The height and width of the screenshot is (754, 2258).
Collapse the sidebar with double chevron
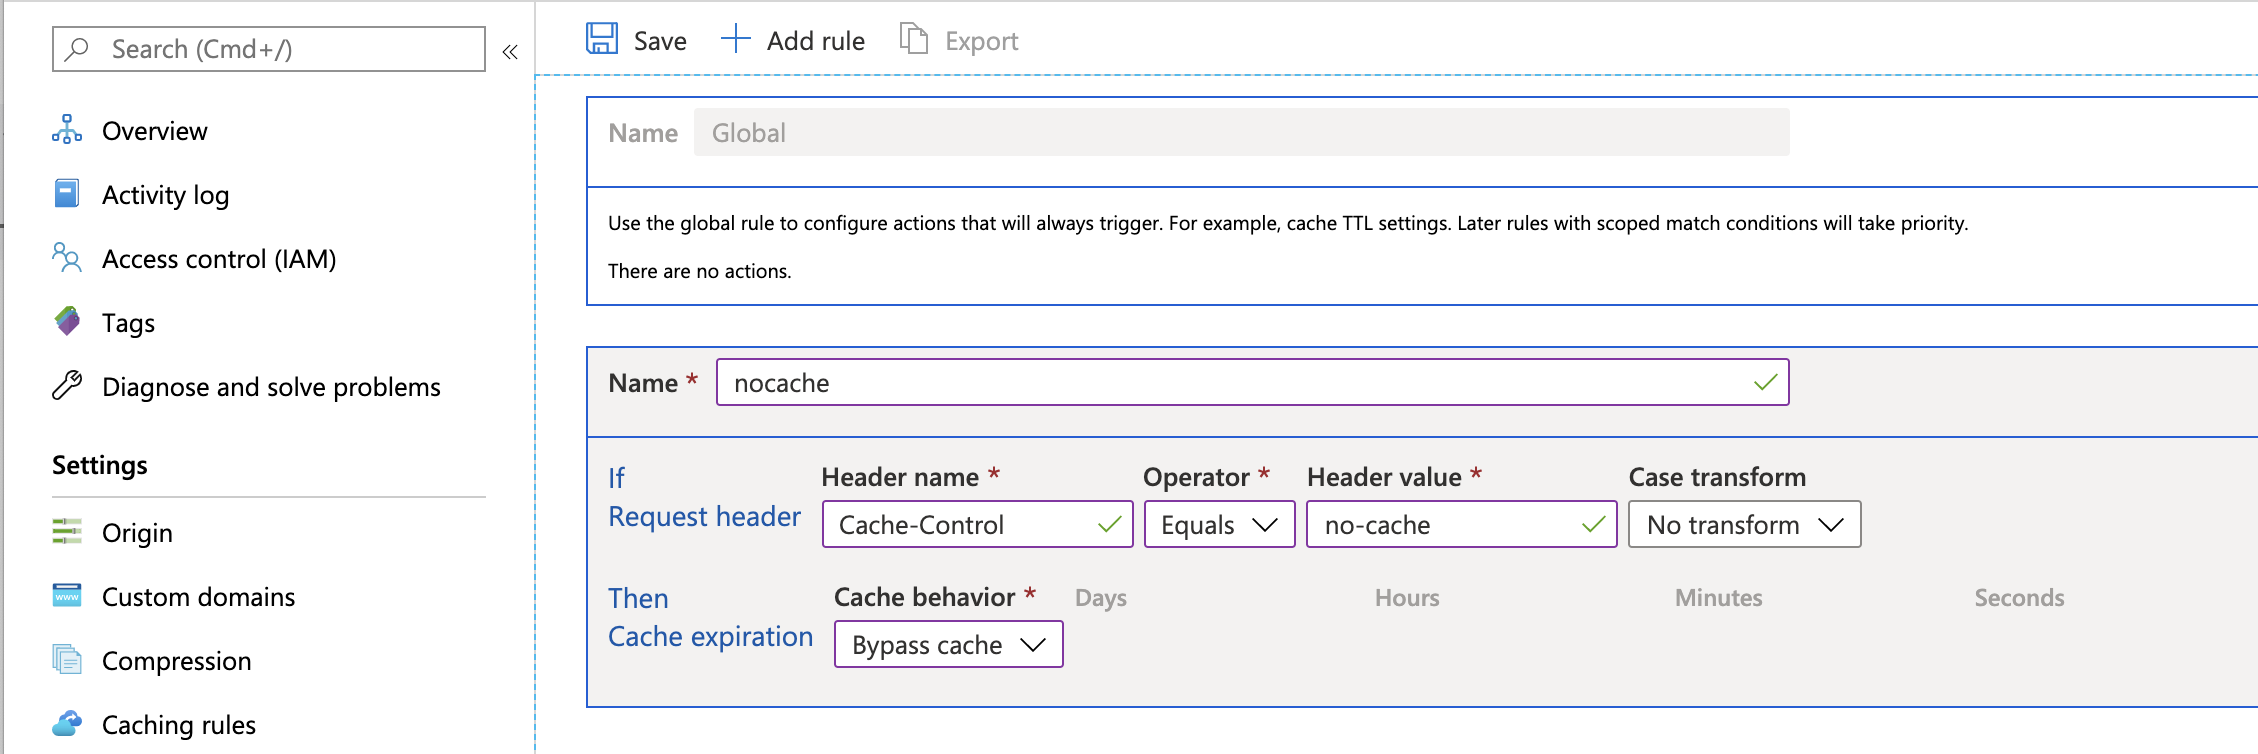pos(510,51)
